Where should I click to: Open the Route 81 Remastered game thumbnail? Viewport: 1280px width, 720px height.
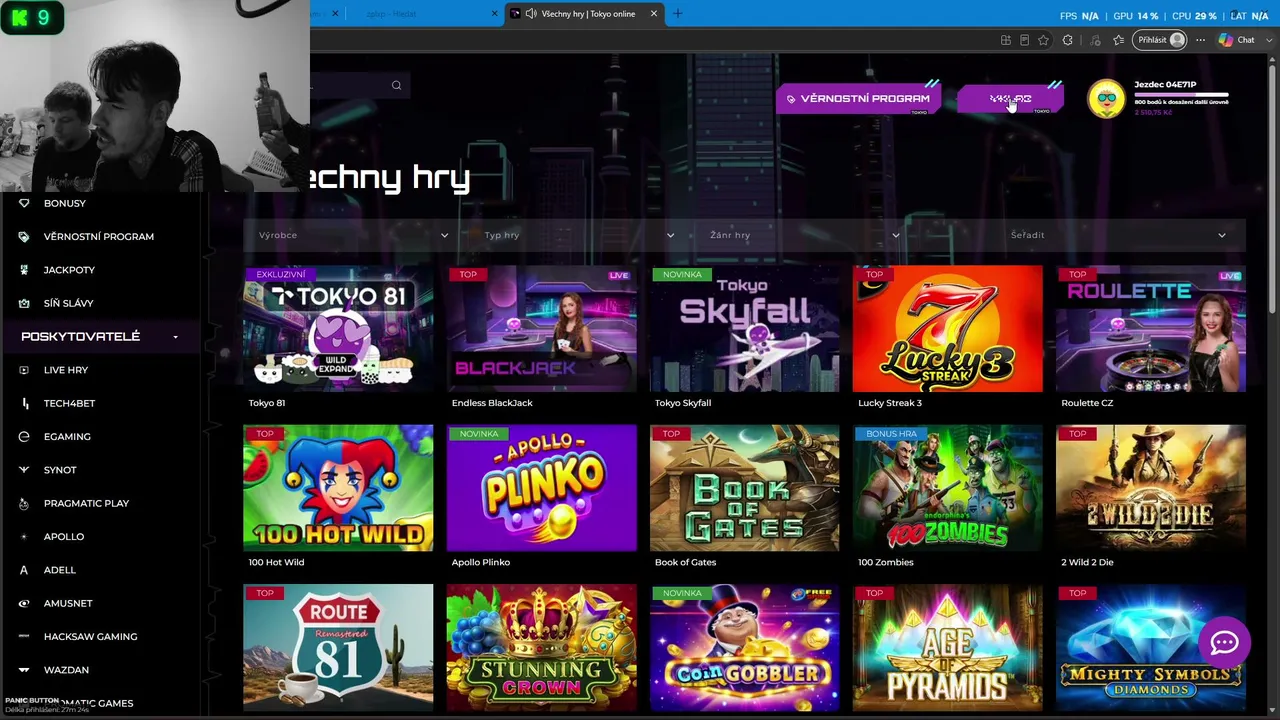pos(338,648)
